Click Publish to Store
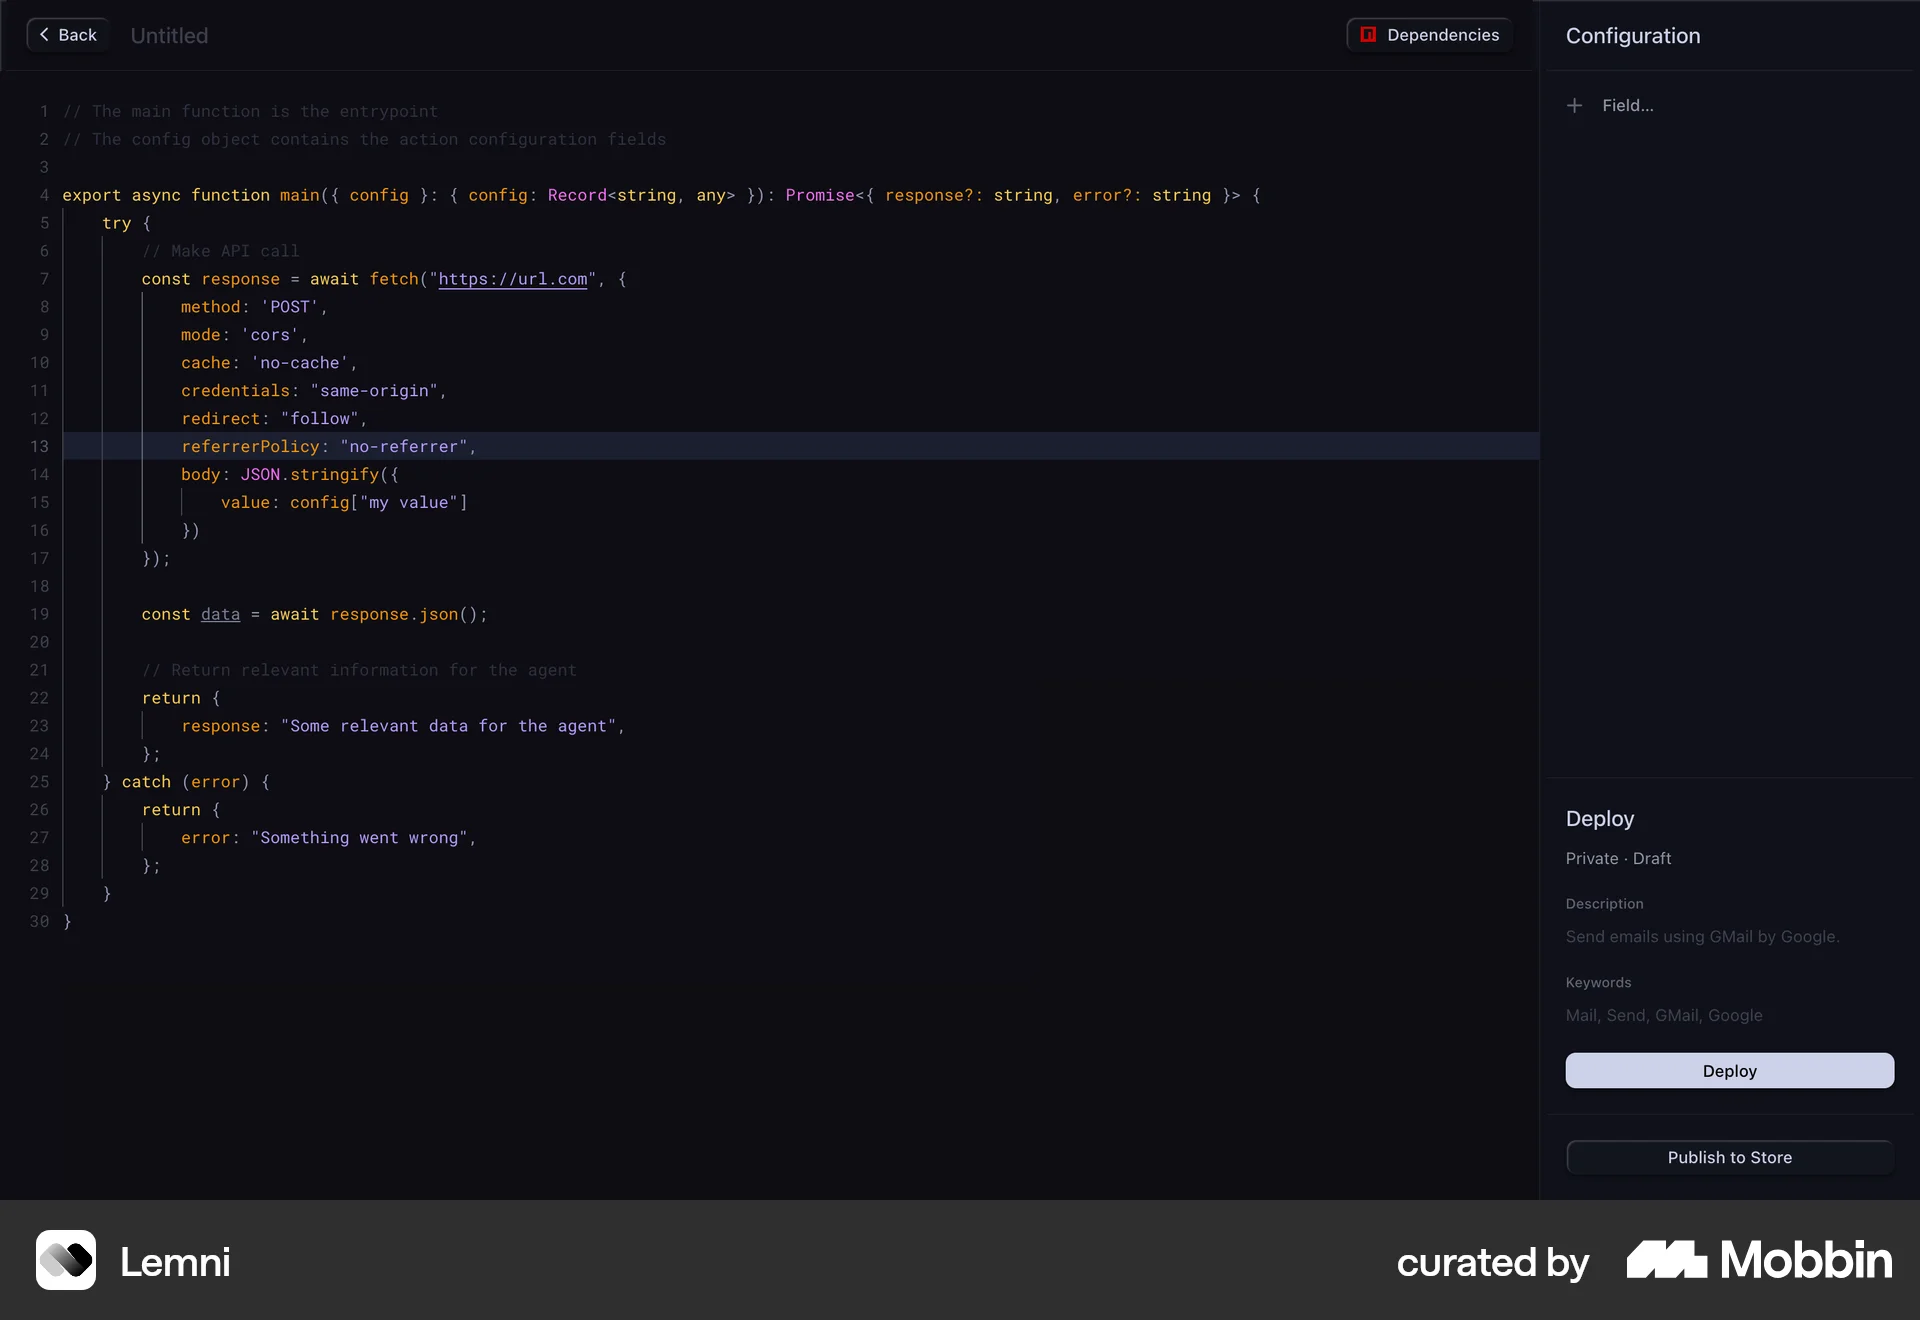Screen dimensions: 1920x1320 click(1729, 1157)
